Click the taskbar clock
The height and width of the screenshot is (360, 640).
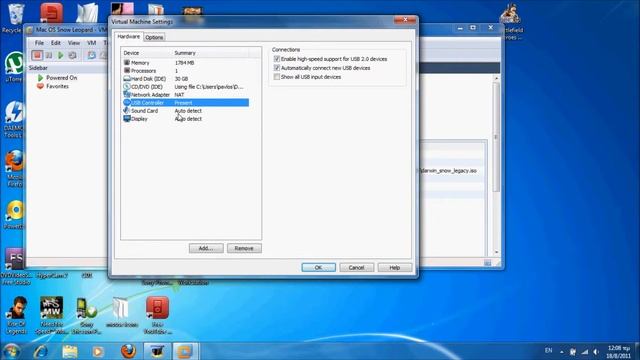[x=619, y=352]
